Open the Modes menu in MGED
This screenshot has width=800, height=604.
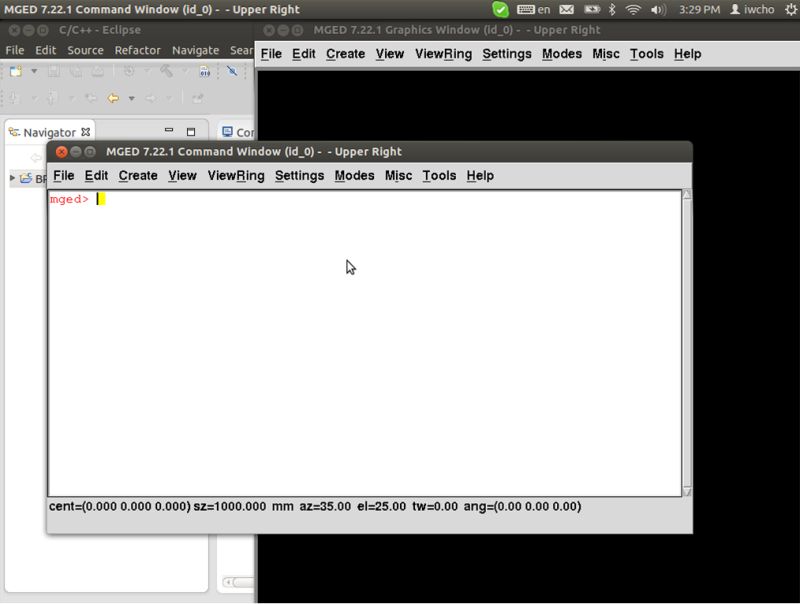(x=354, y=175)
